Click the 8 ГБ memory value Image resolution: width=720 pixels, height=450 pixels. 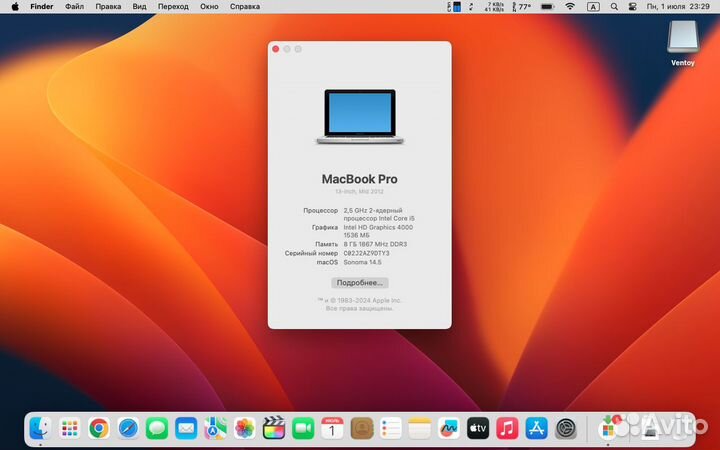[375, 244]
